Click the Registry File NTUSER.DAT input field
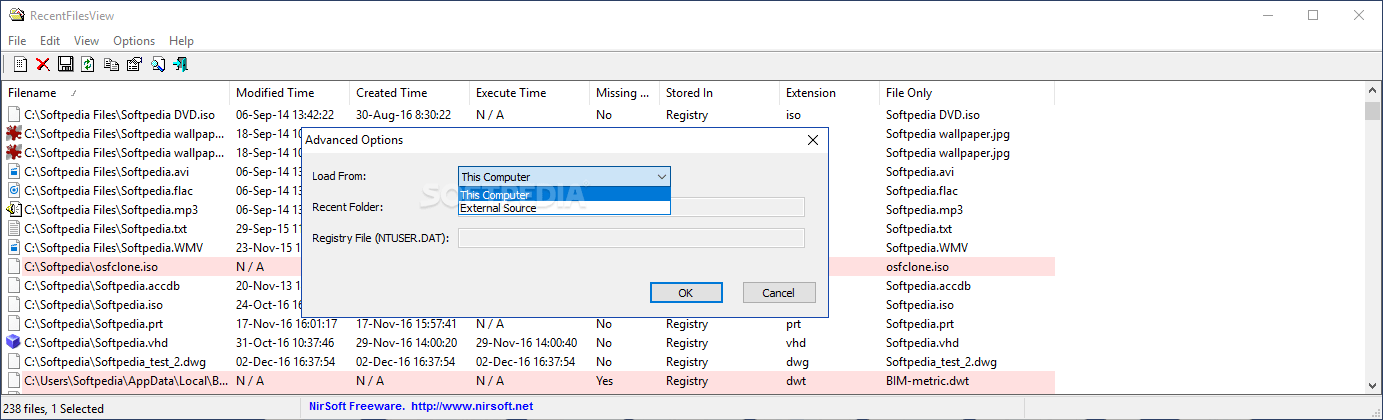This screenshot has height=420, width=1383. point(631,238)
